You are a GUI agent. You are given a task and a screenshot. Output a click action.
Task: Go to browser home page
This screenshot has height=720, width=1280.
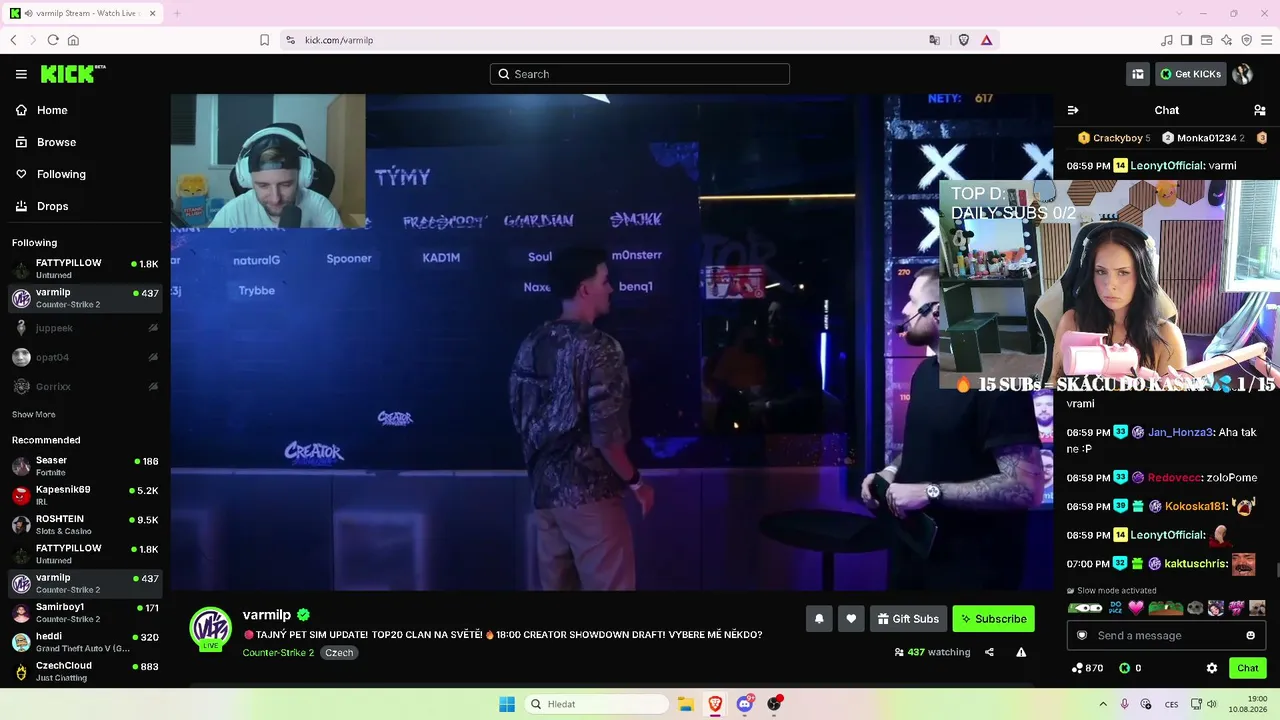pos(73,40)
